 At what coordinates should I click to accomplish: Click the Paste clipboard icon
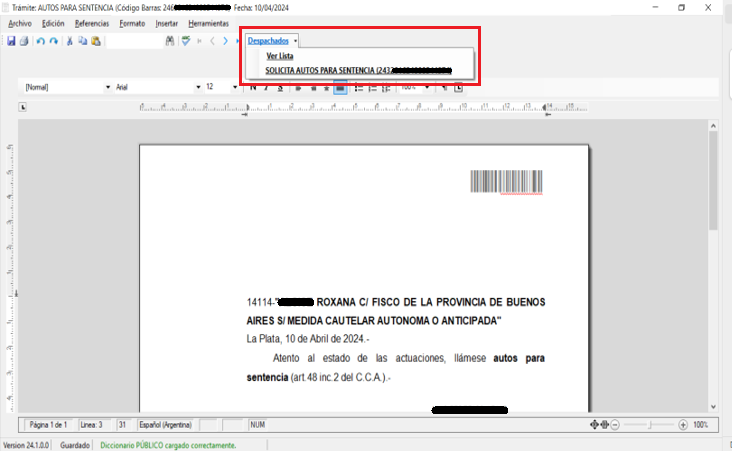96,41
